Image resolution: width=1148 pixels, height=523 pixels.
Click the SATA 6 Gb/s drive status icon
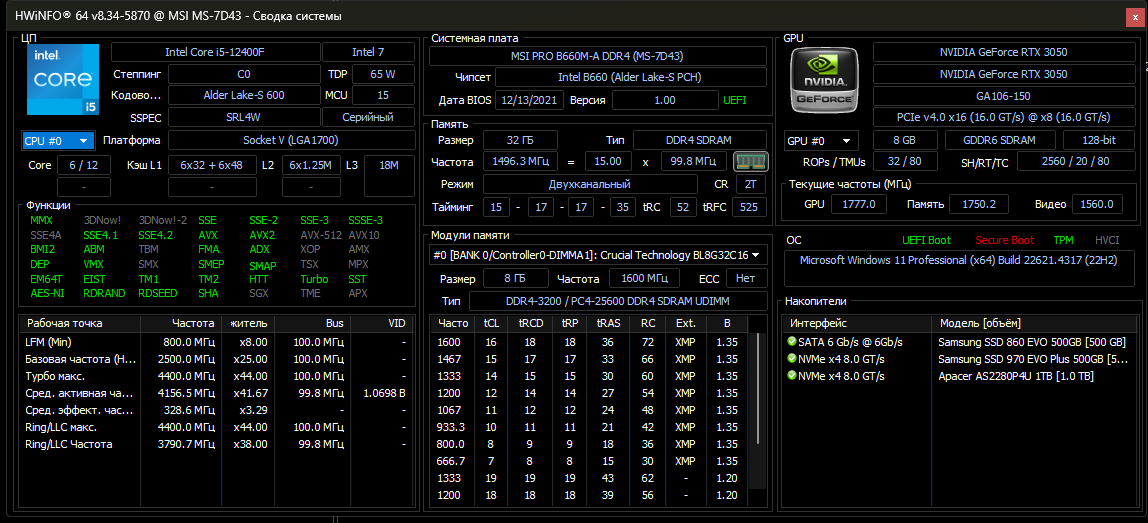tap(791, 342)
